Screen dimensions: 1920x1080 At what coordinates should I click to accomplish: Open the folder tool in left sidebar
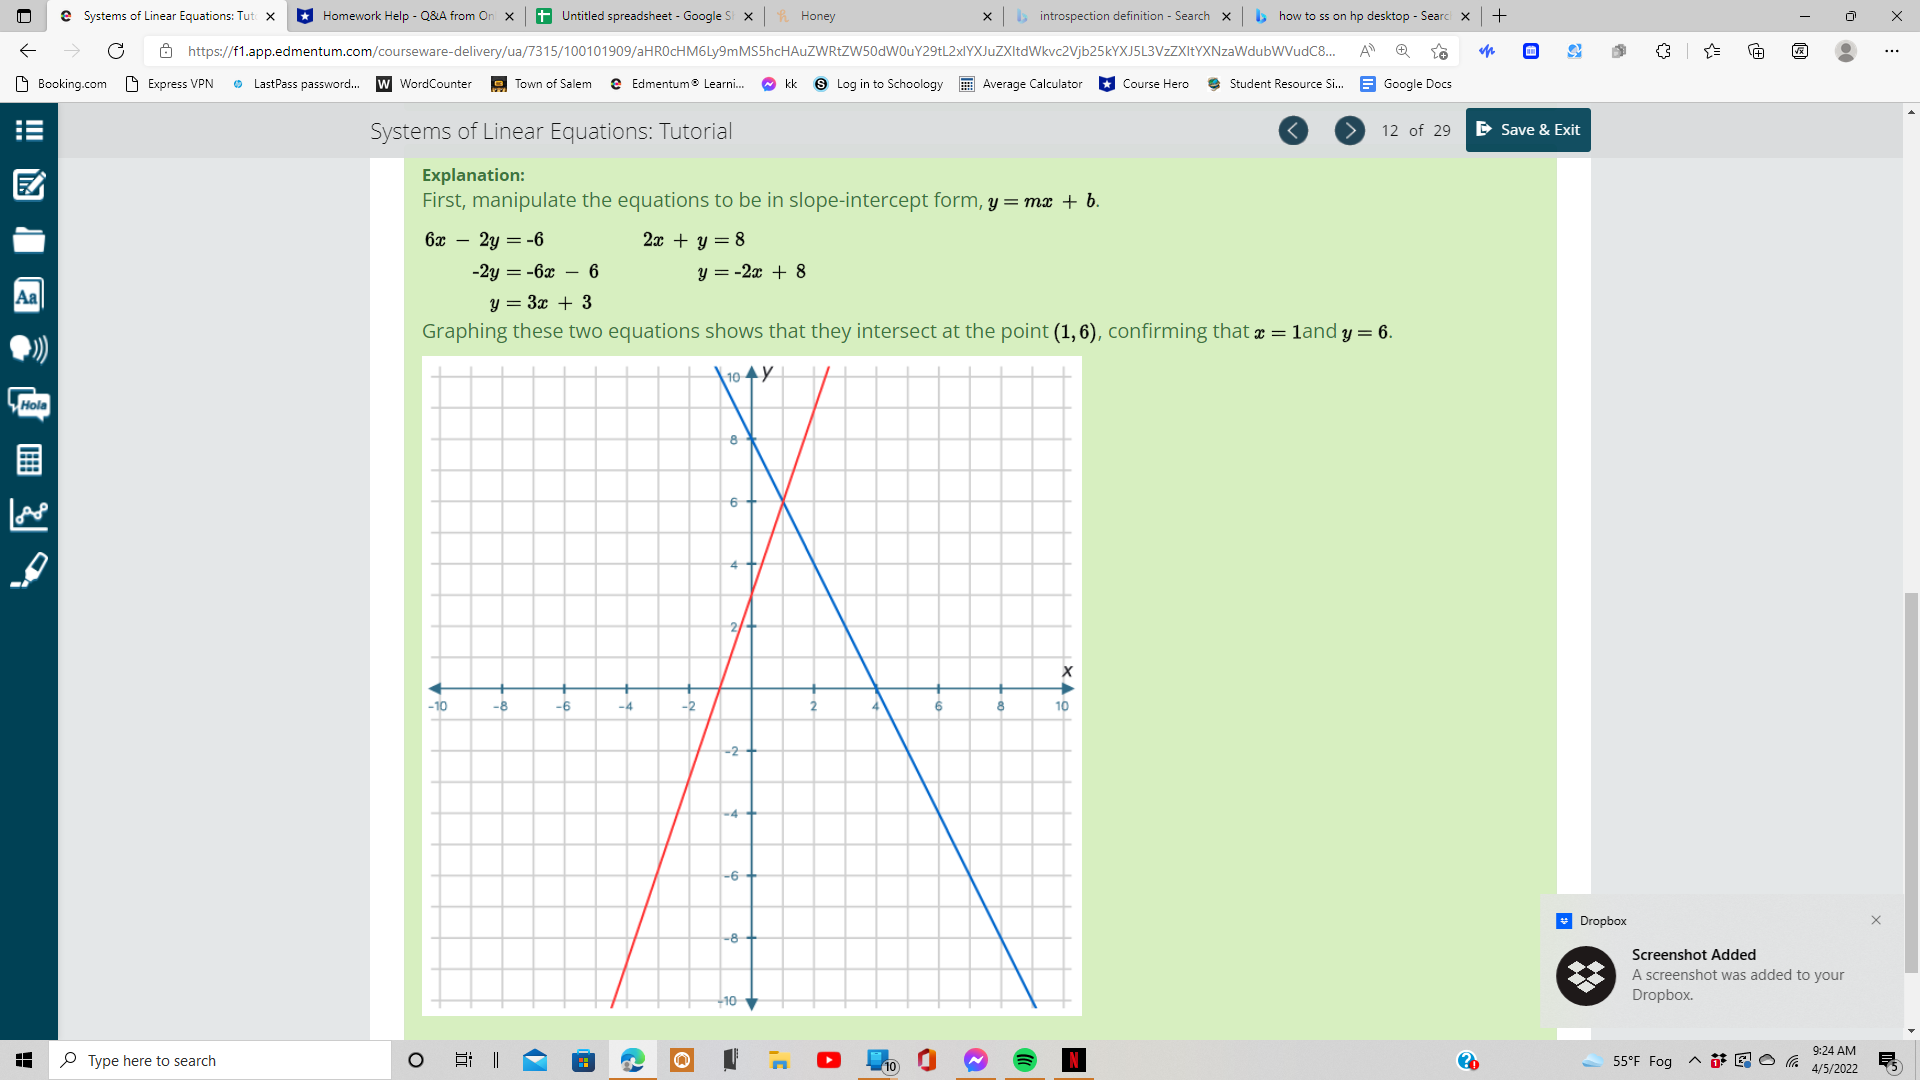point(29,240)
